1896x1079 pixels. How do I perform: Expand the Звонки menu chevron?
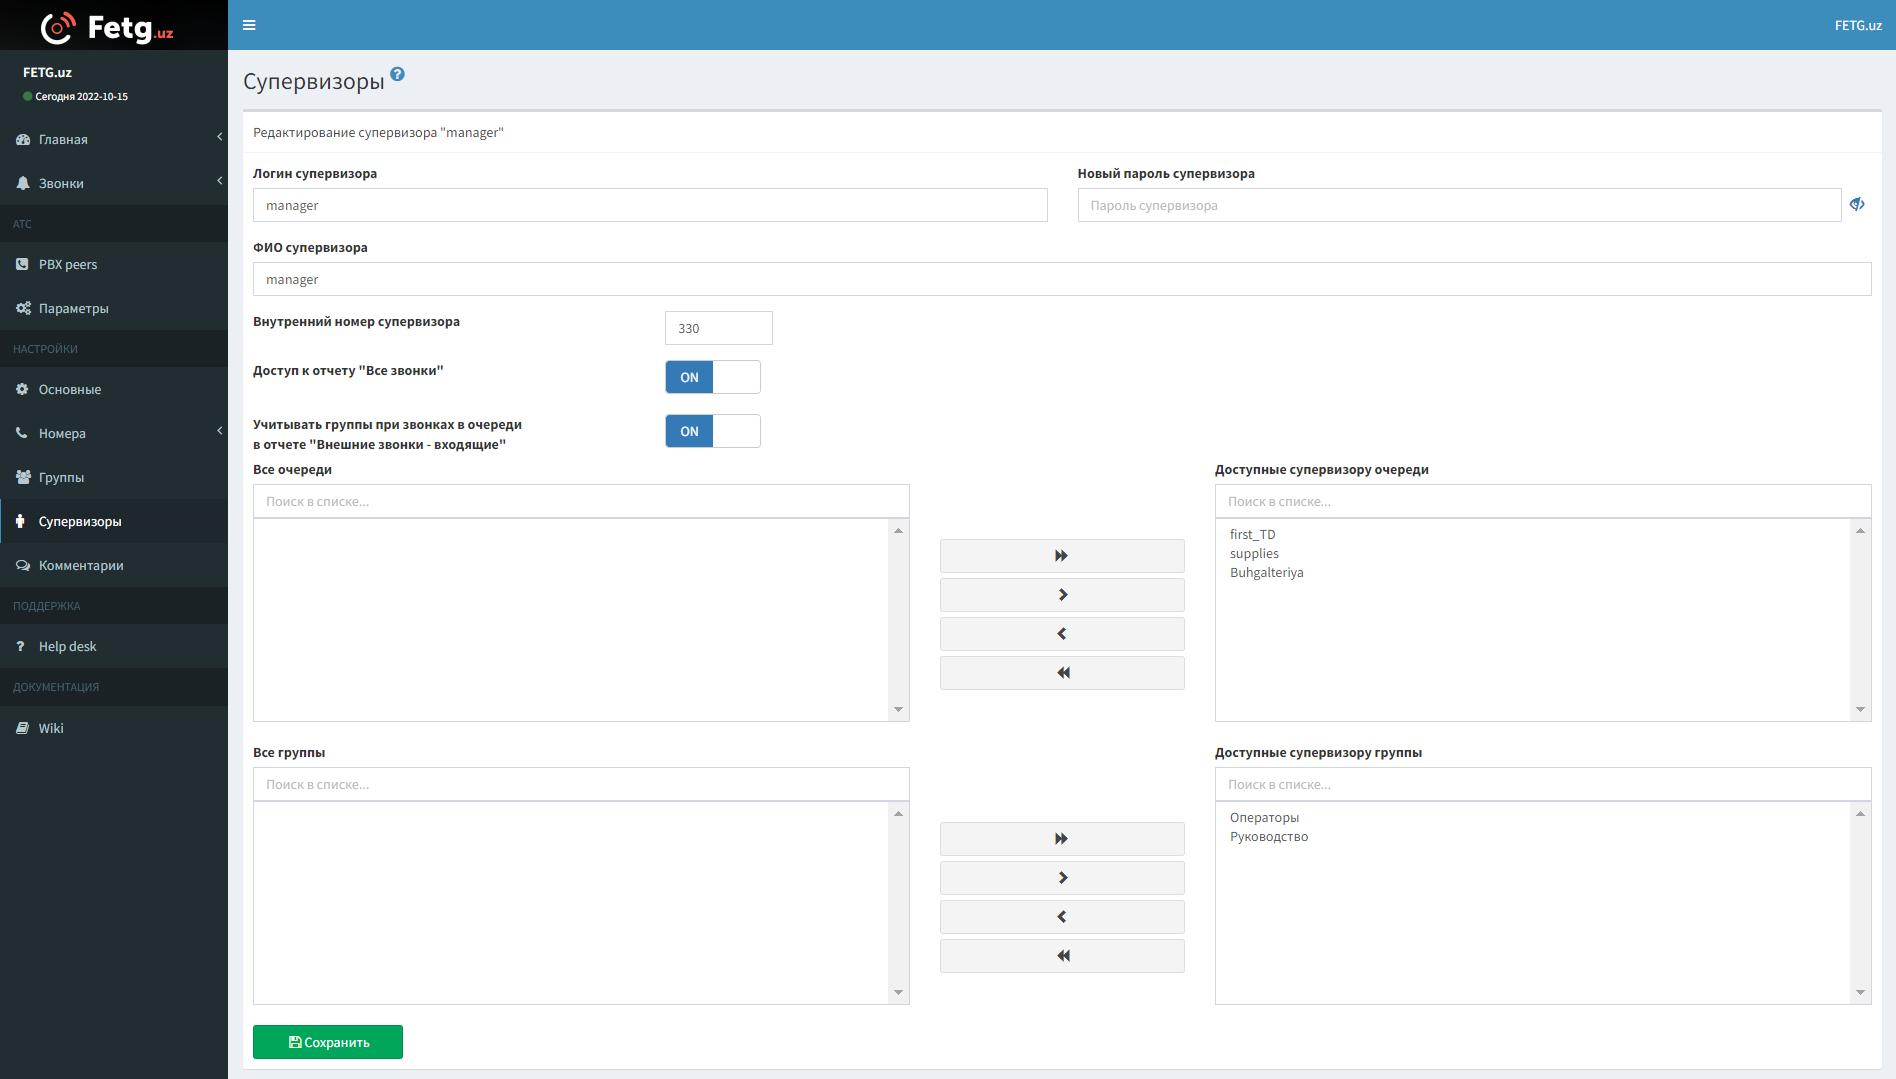[x=219, y=181]
